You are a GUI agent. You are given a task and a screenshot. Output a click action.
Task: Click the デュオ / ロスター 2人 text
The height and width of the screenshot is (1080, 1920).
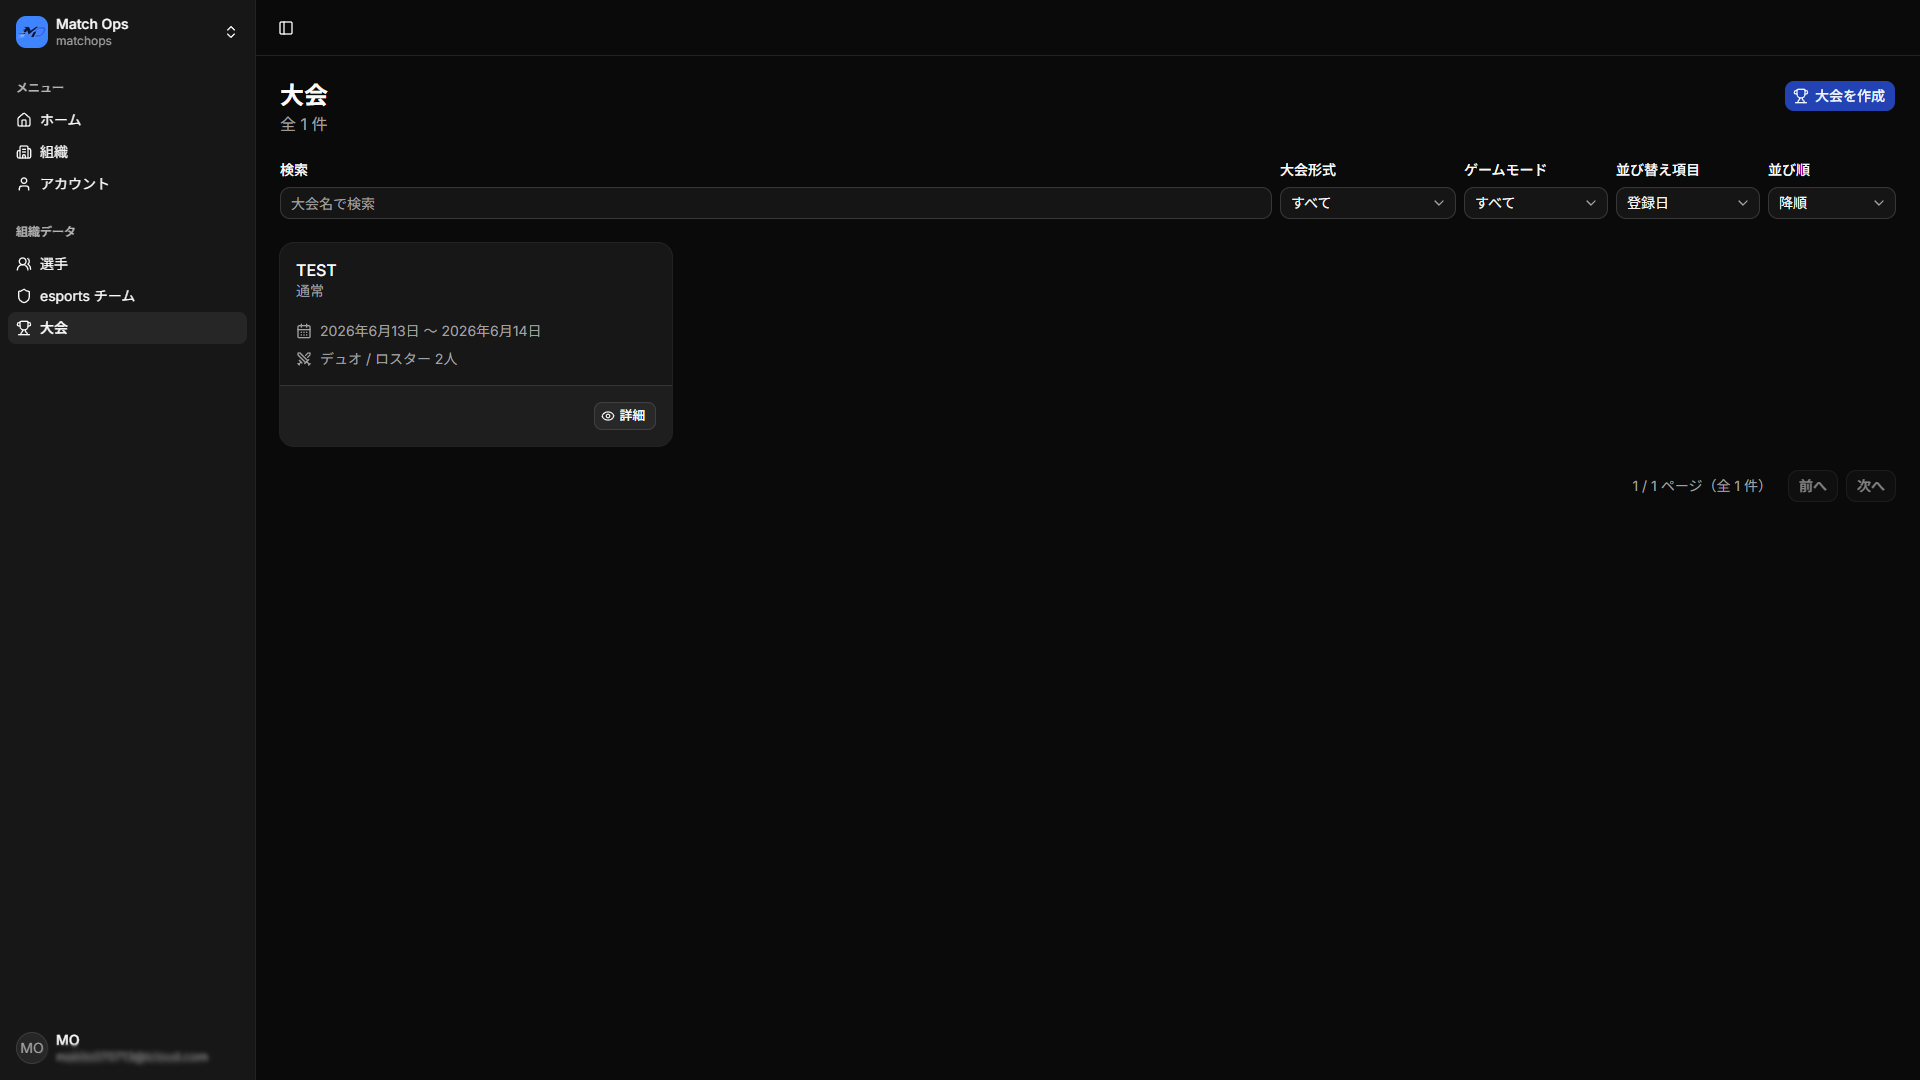point(388,359)
